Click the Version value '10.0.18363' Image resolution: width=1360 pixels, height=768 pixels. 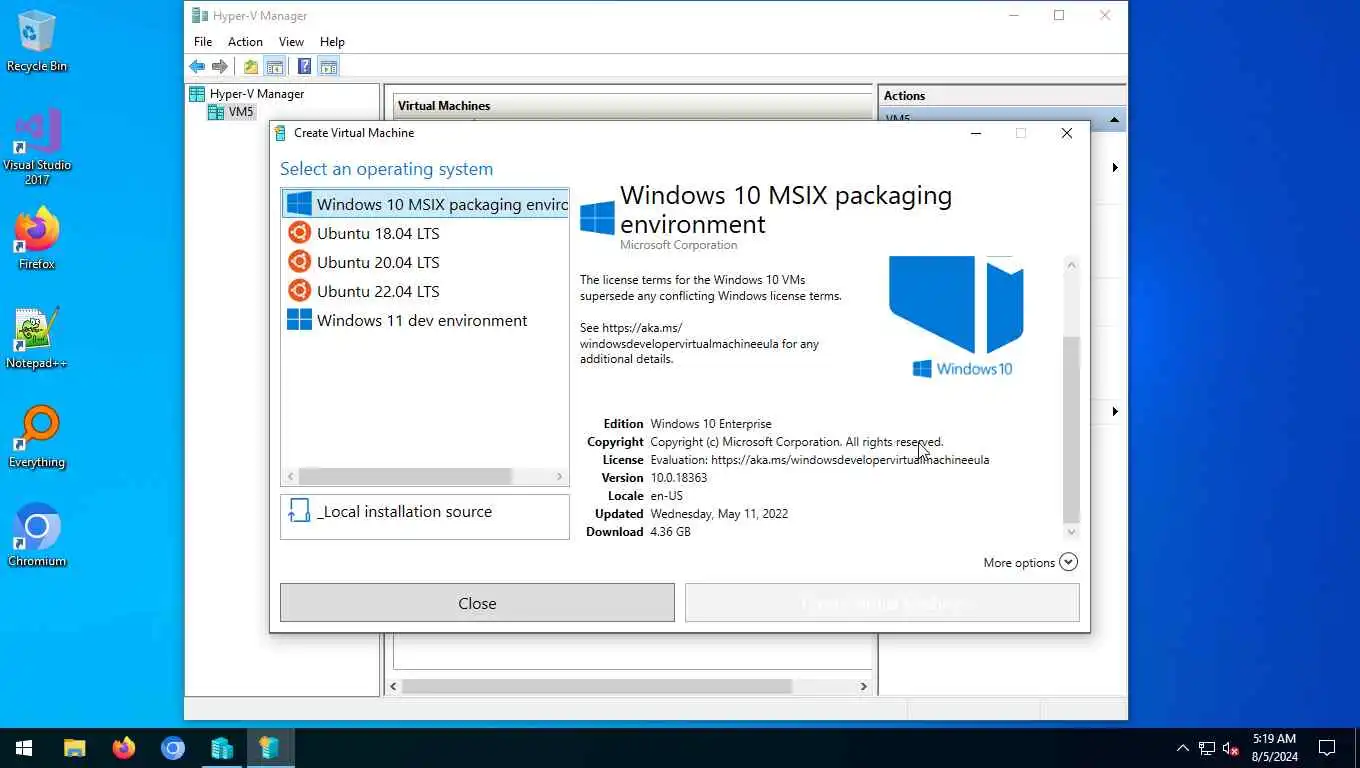point(679,478)
